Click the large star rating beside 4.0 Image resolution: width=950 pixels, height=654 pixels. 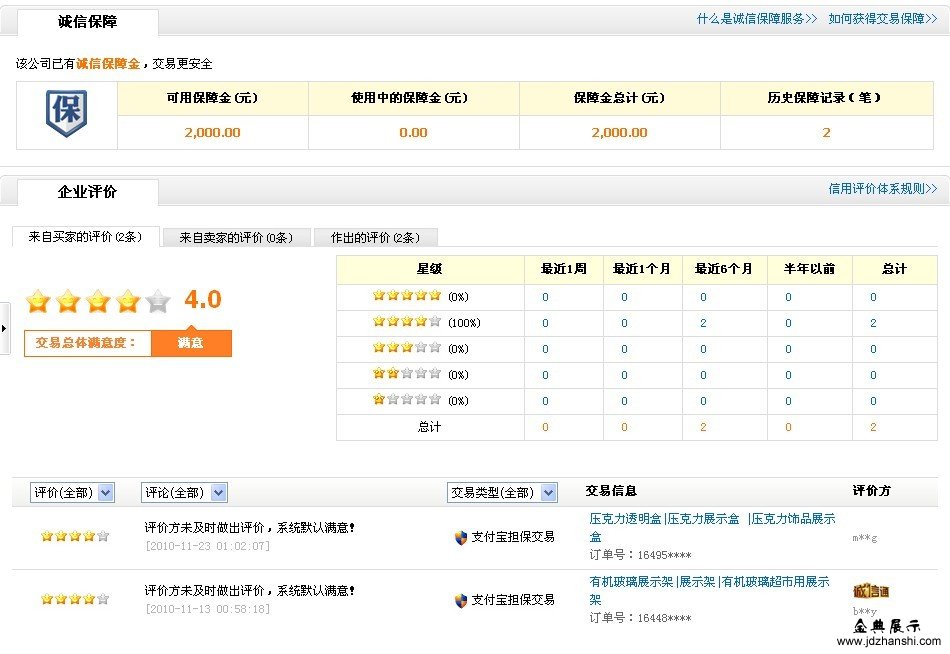pos(98,301)
